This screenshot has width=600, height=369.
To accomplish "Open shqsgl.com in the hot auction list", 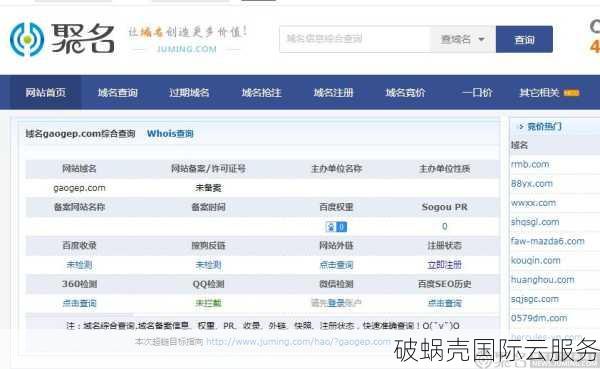I will pyautogui.click(x=535, y=222).
